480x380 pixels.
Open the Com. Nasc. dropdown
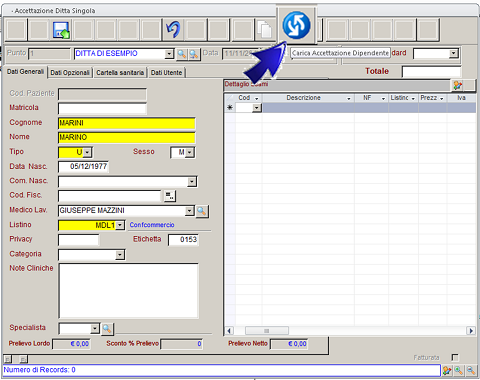click(192, 182)
